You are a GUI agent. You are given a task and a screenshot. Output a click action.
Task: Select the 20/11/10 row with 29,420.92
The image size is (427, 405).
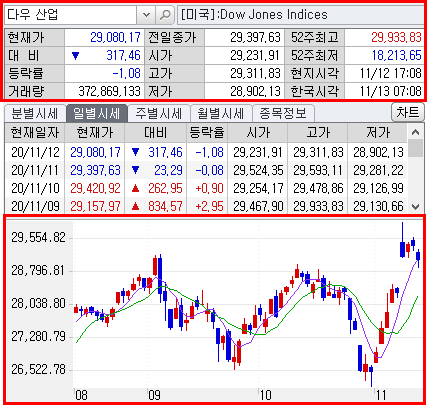pyautogui.click(x=206, y=188)
